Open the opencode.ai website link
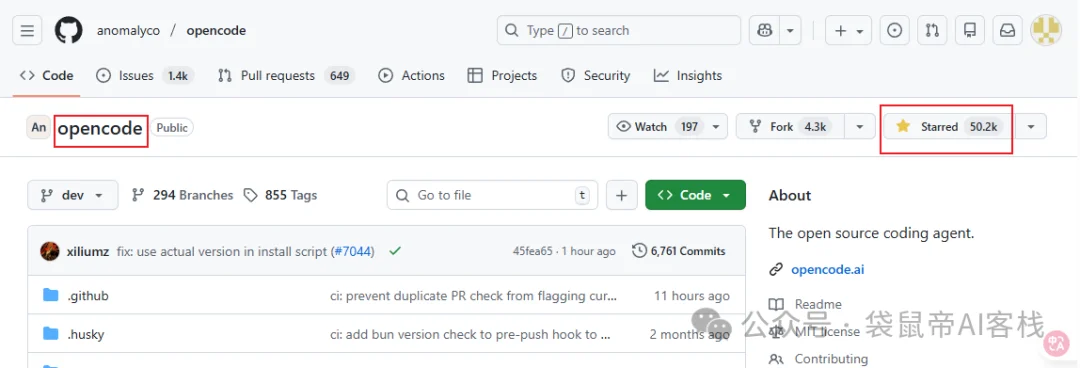This screenshot has width=1080, height=368. [827, 269]
